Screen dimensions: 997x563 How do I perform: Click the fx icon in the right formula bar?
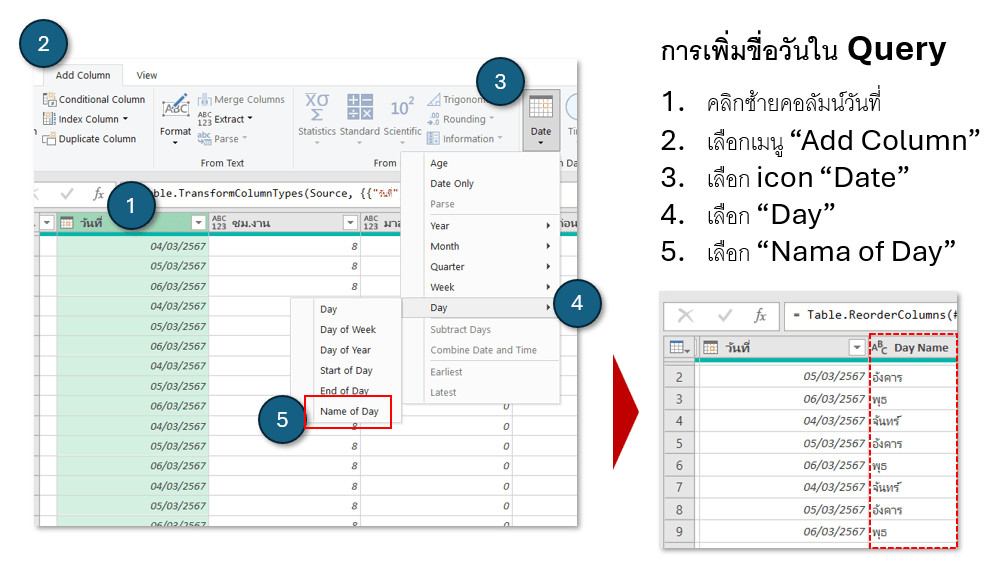[759, 315]
